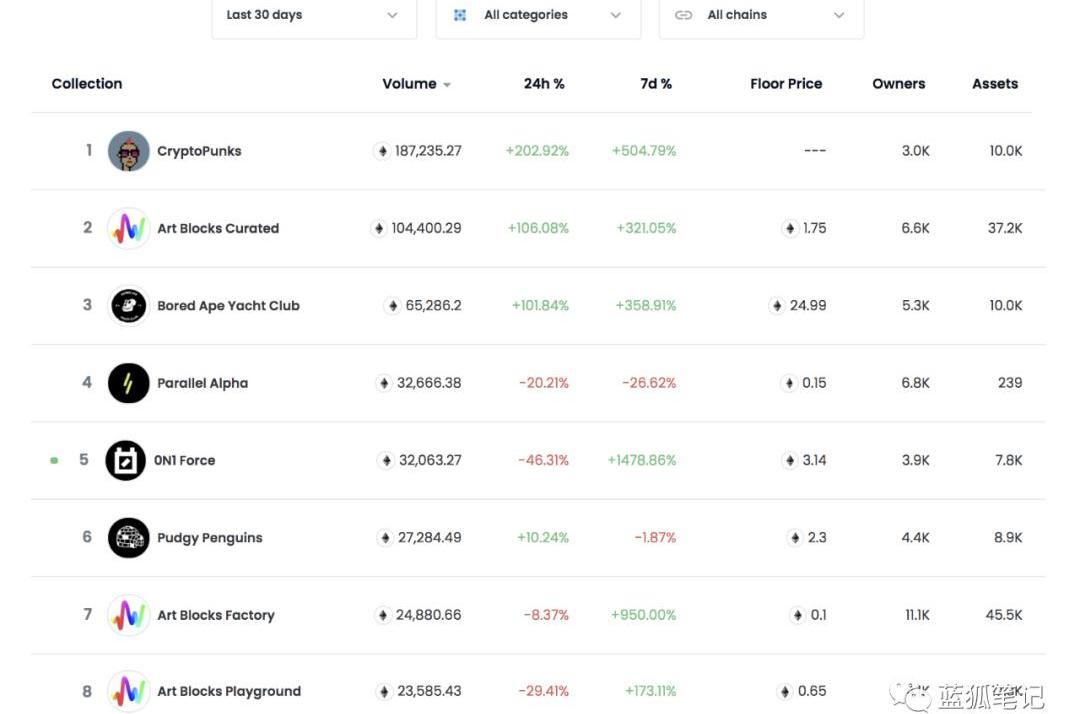Open the Pudgy Penguins collection name

210,538
